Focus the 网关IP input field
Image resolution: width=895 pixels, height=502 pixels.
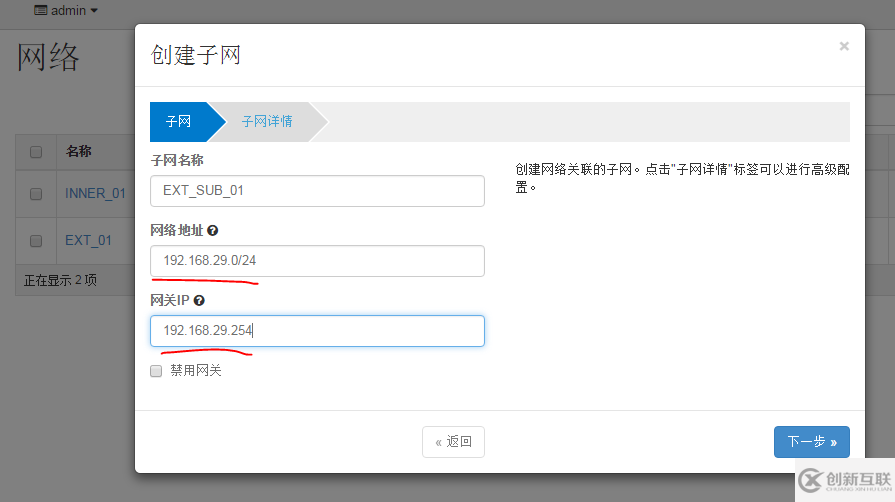click(317, 331)
